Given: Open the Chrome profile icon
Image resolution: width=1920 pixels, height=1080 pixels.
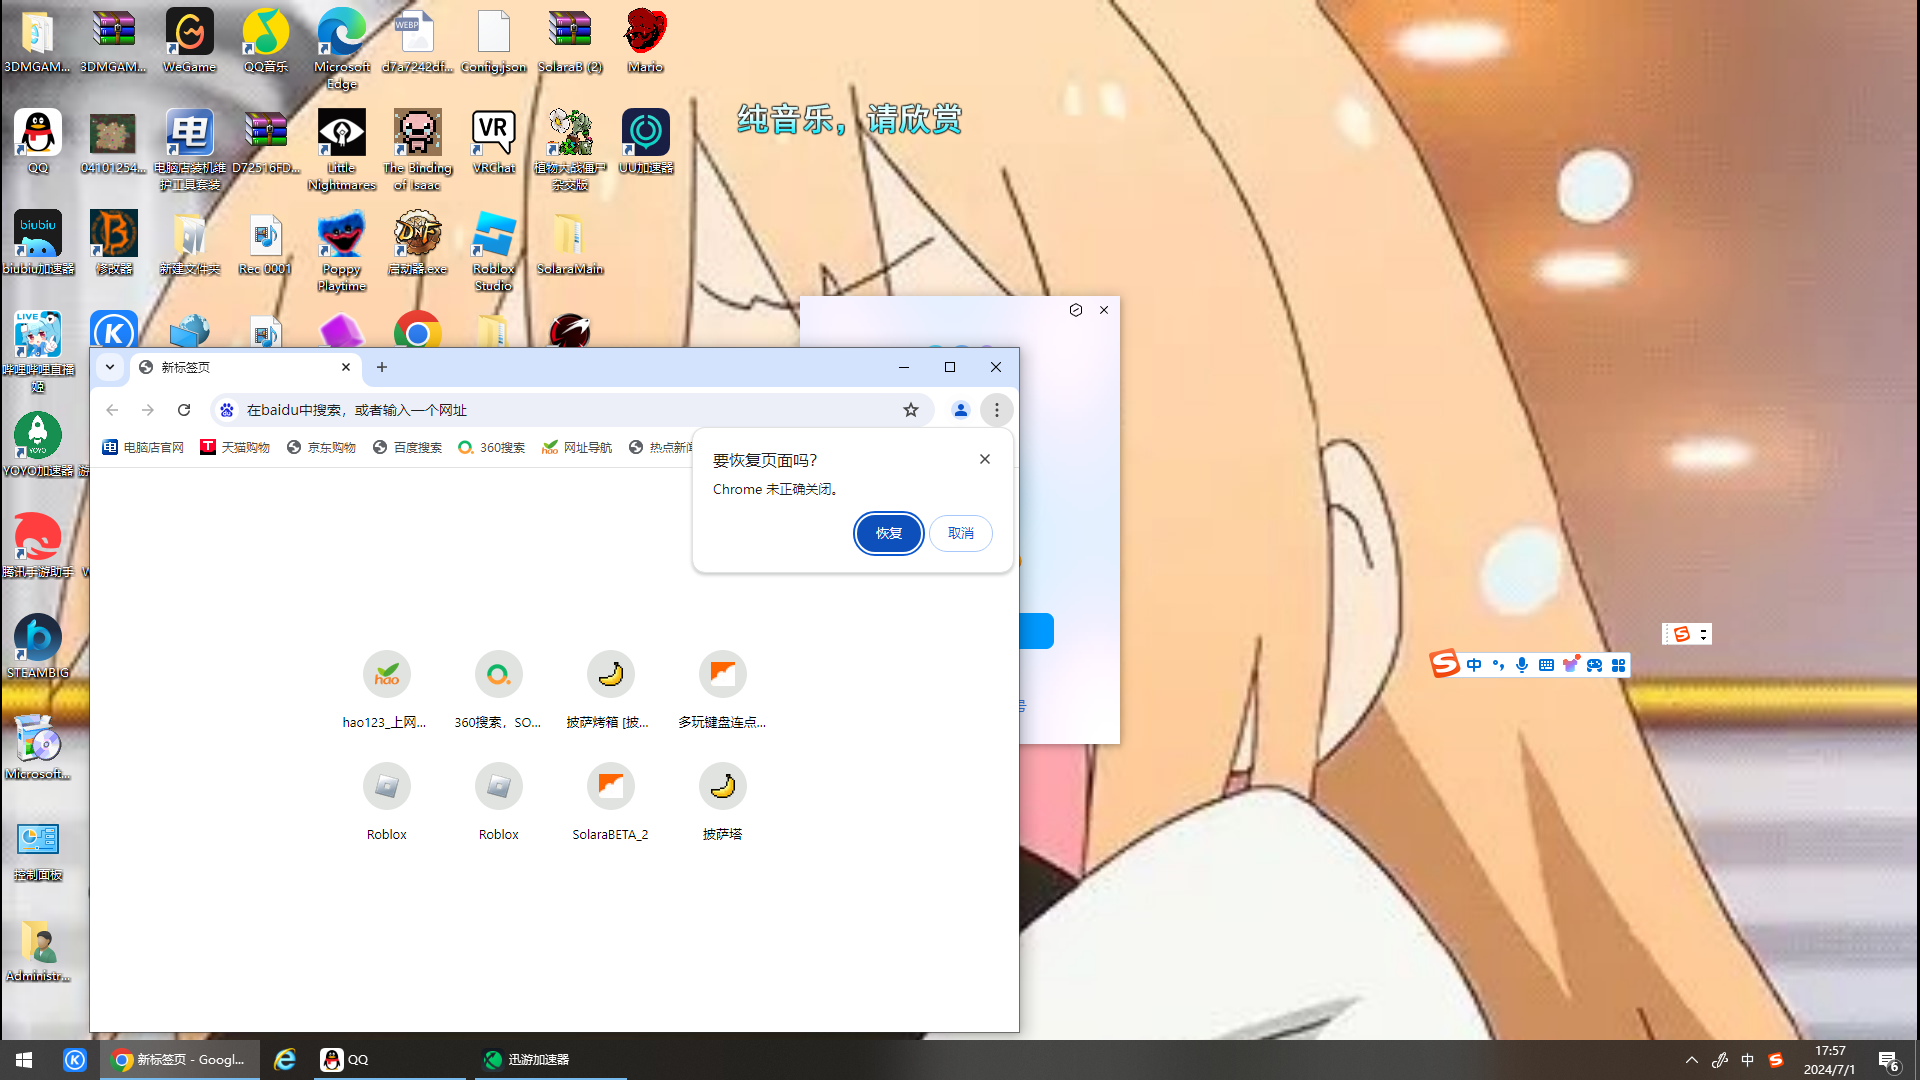Looking at the screenshot, I should pos(960,410).
